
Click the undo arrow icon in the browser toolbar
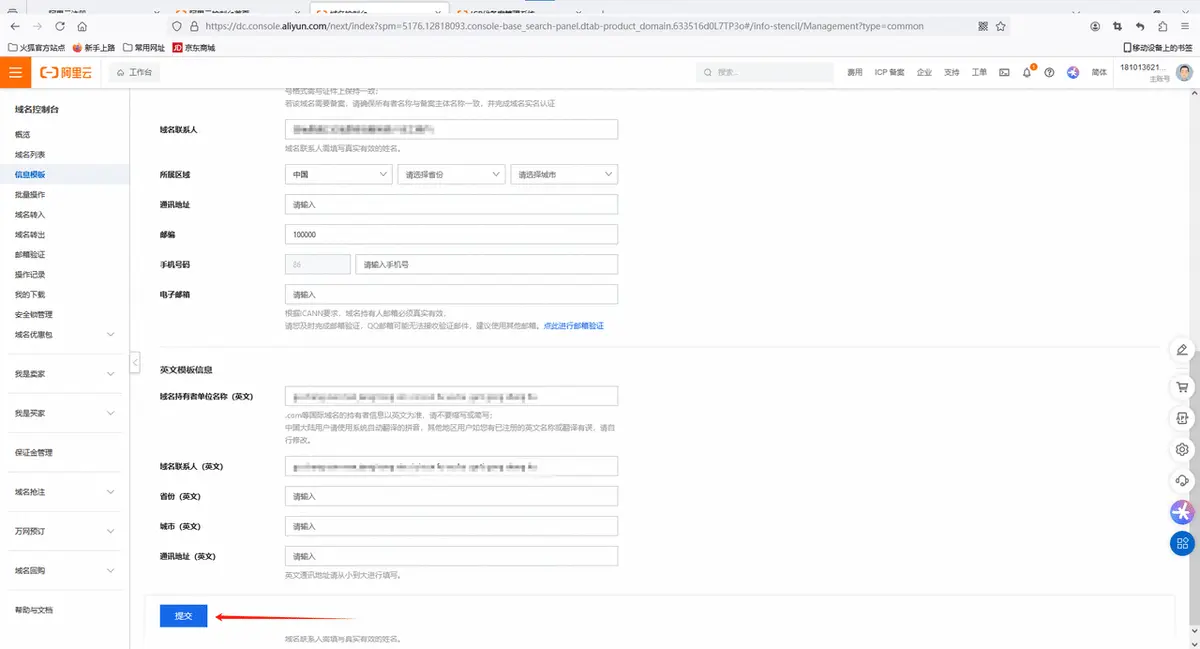pos(1140,26)
